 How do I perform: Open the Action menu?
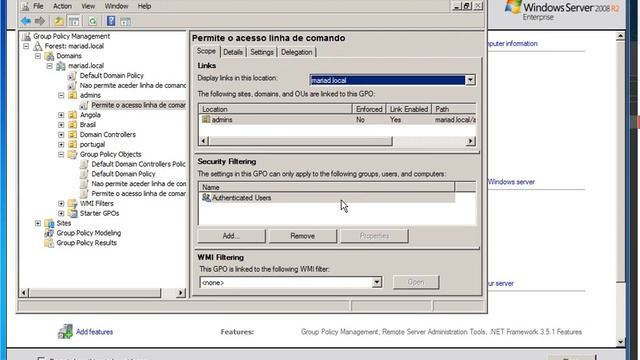[62, 6]
